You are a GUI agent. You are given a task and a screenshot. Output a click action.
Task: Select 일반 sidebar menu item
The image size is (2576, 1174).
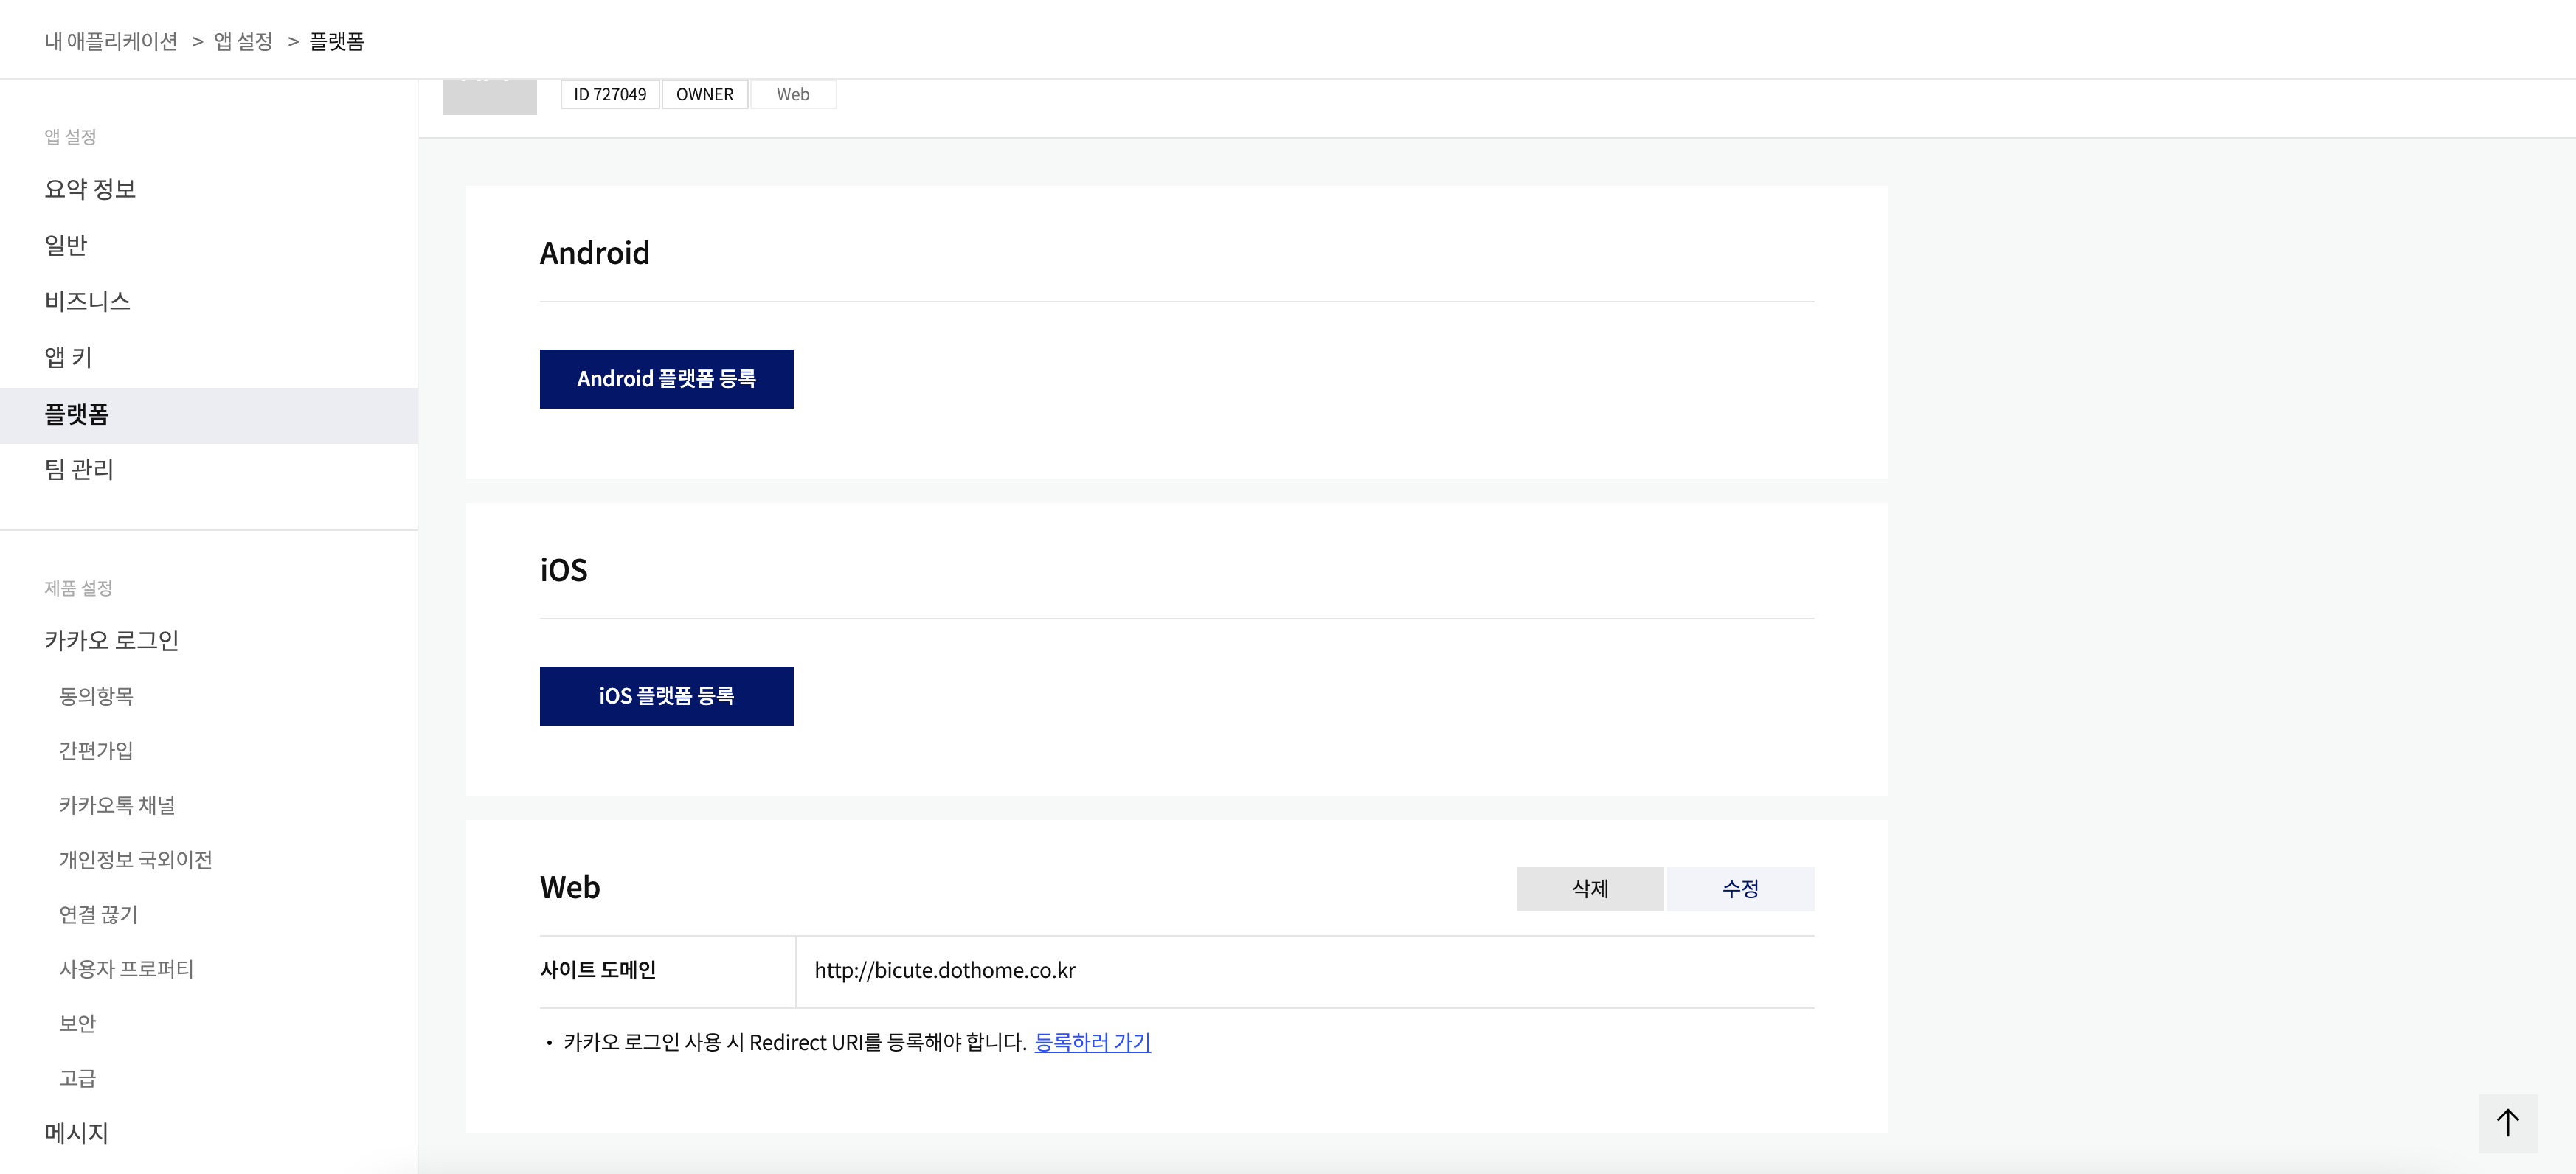click(66, 245)
